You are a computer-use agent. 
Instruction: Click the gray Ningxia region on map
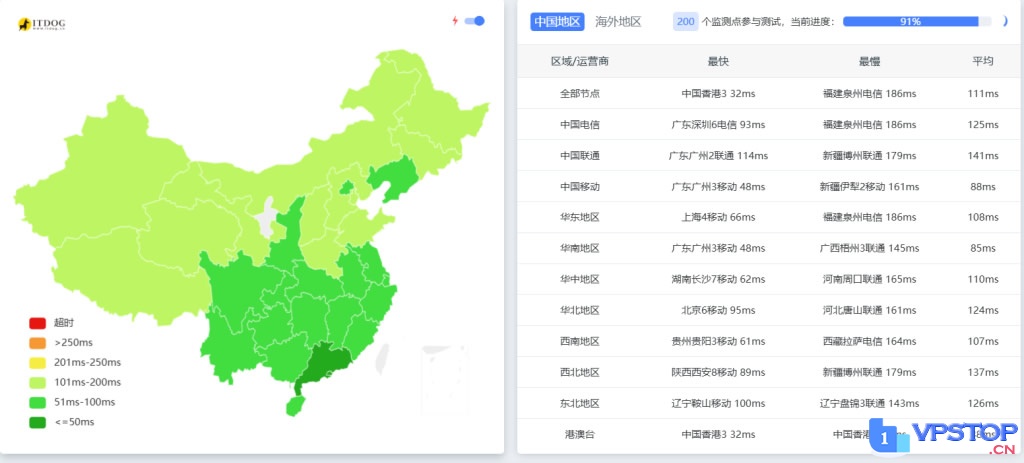pyautogui.click(x=265, y=217)
